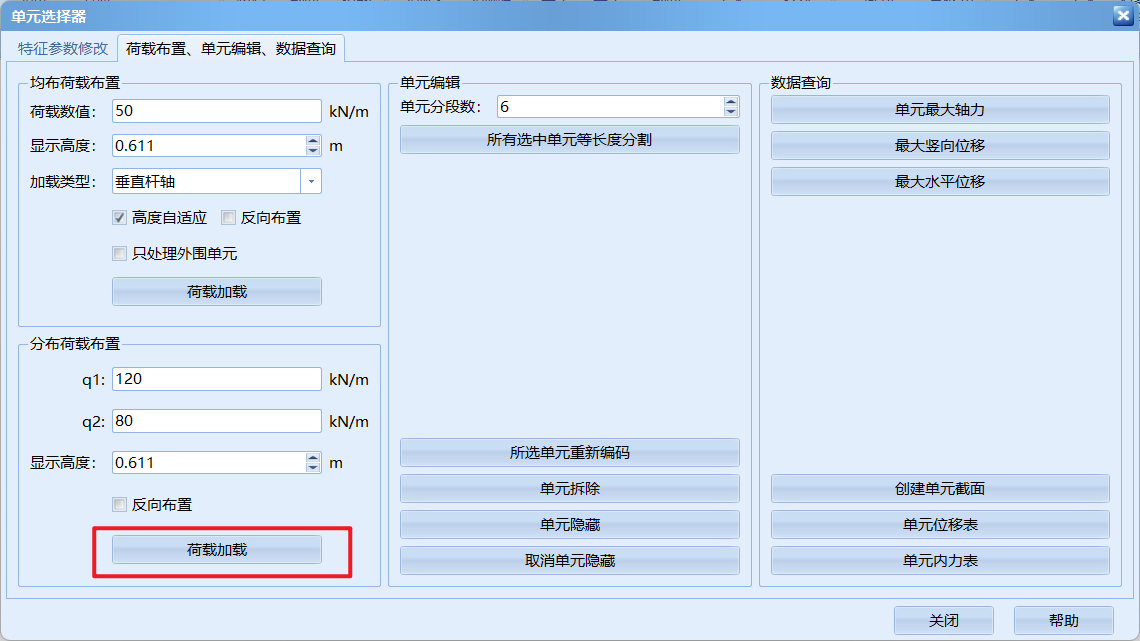Increase 单元分段数 with up arrow

click(x=731, y=102)
